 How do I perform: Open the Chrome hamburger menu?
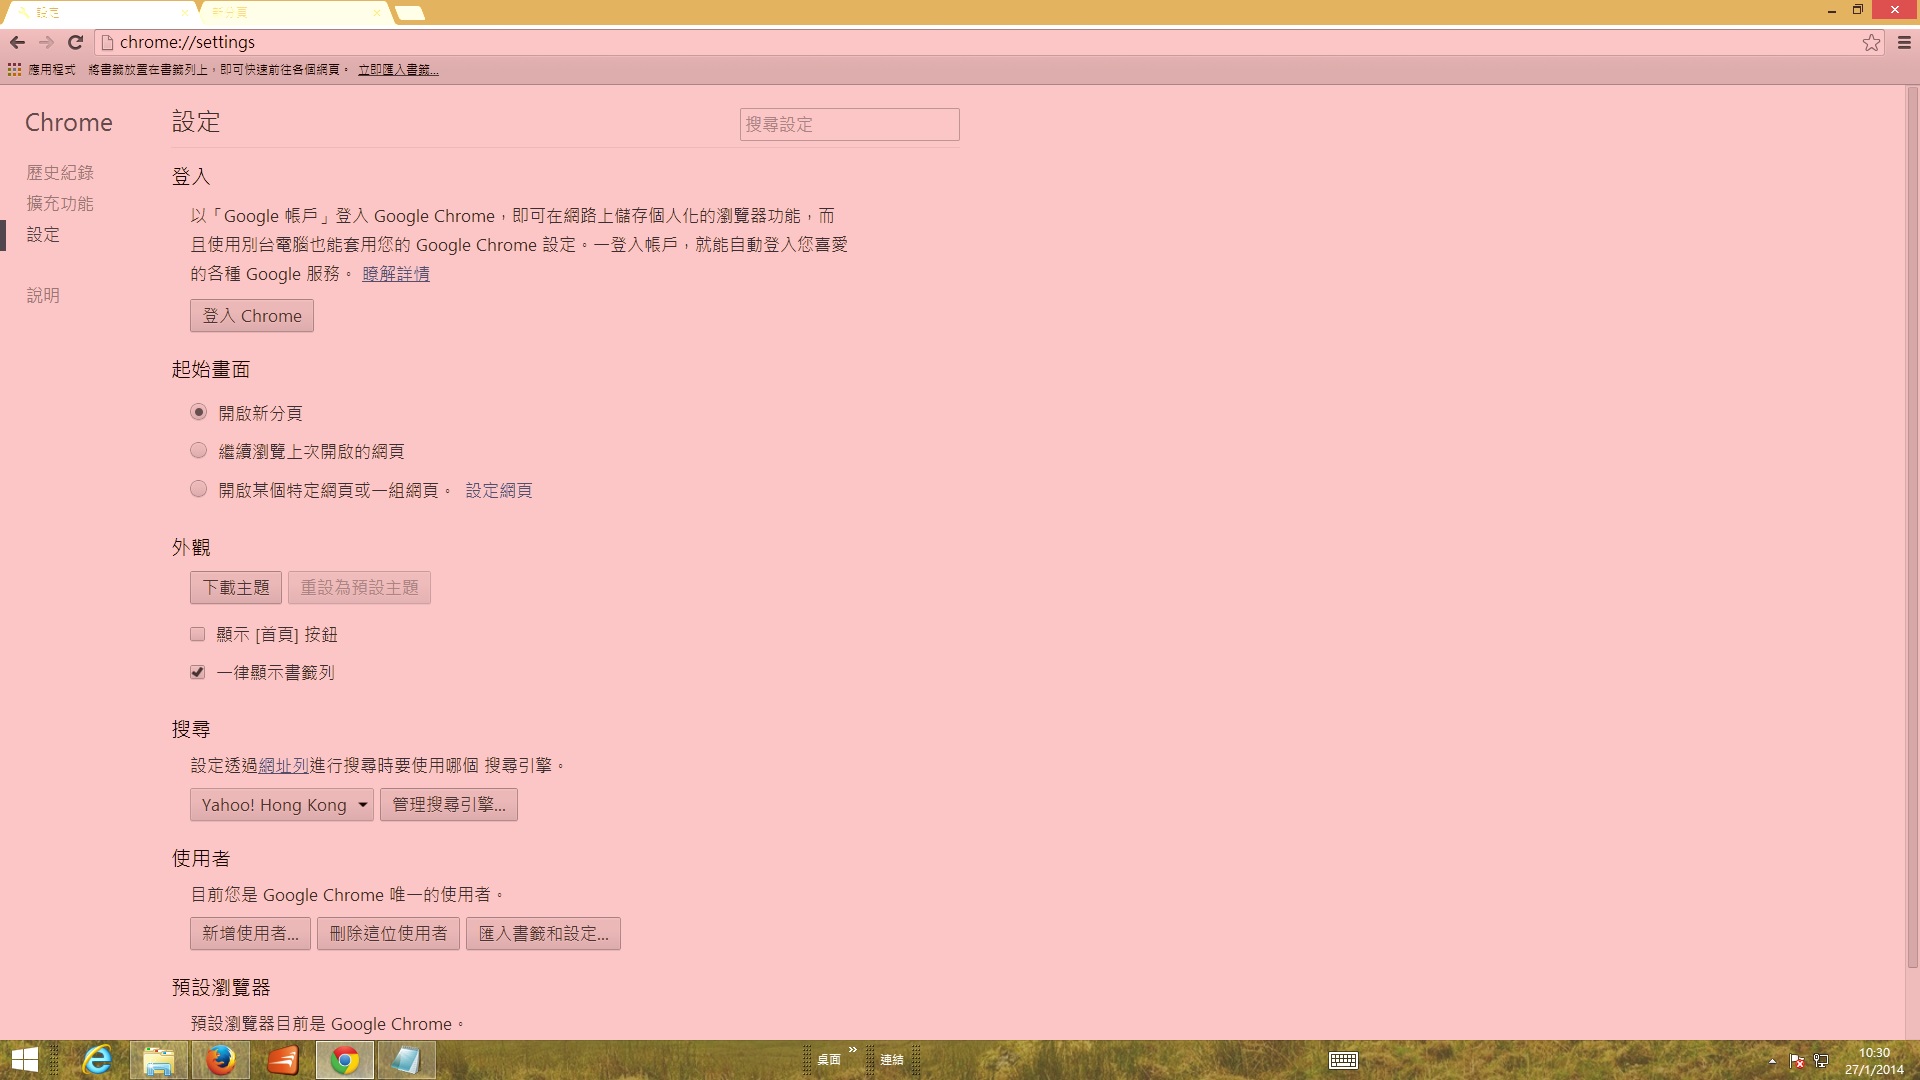click(1904, 42)
